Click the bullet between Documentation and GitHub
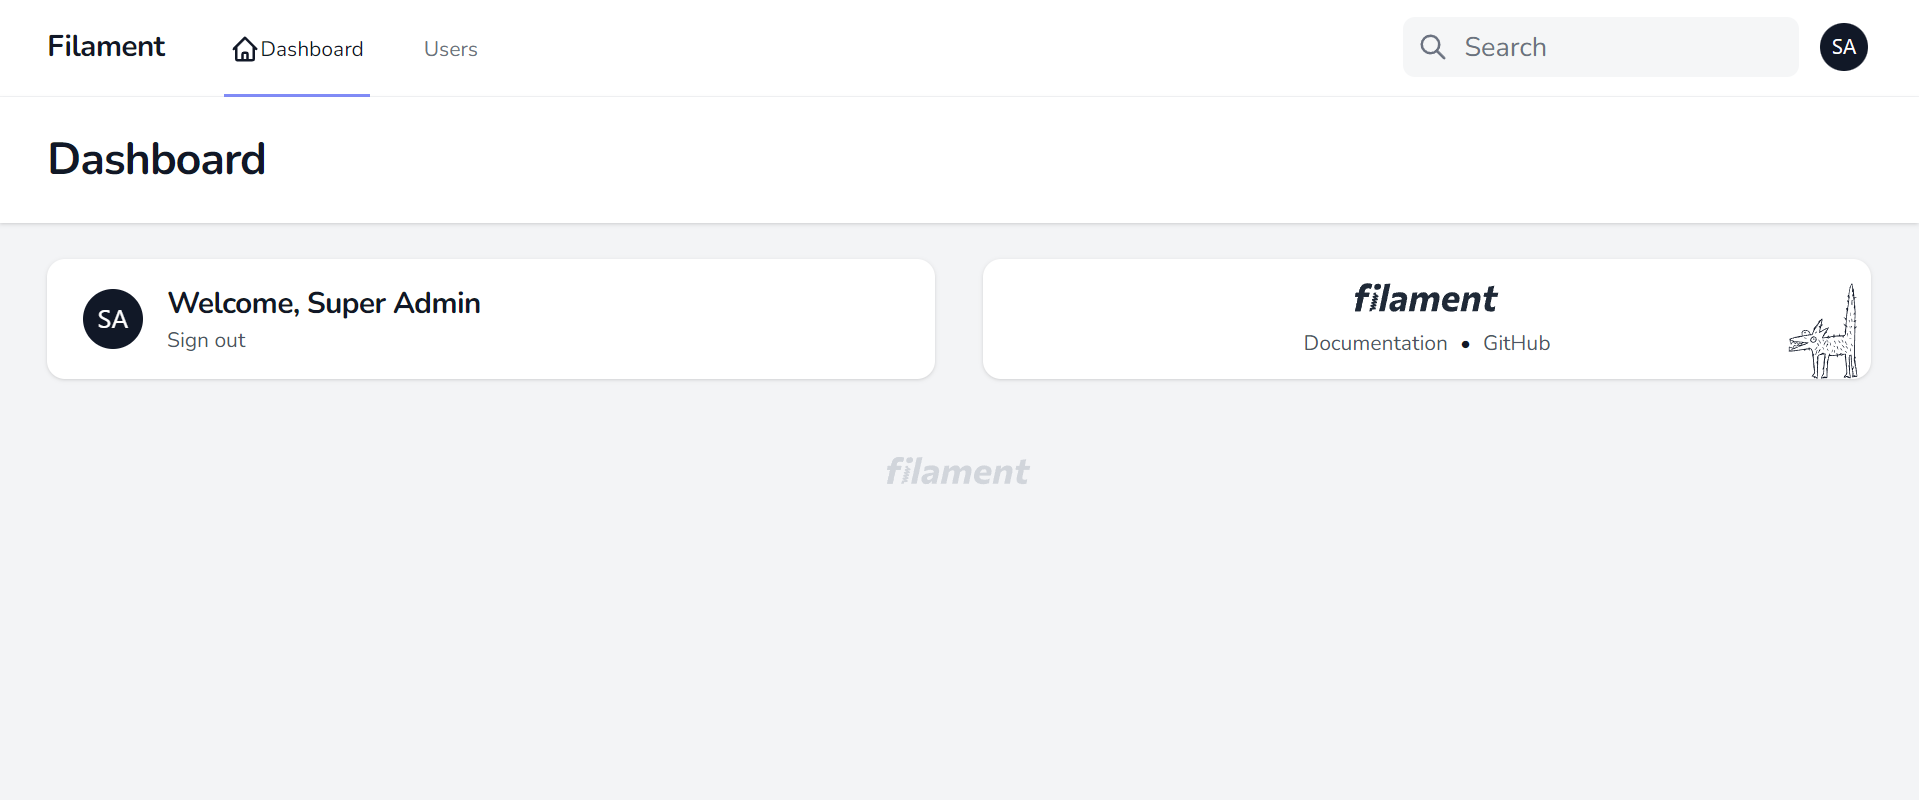 pos(1466,344)
